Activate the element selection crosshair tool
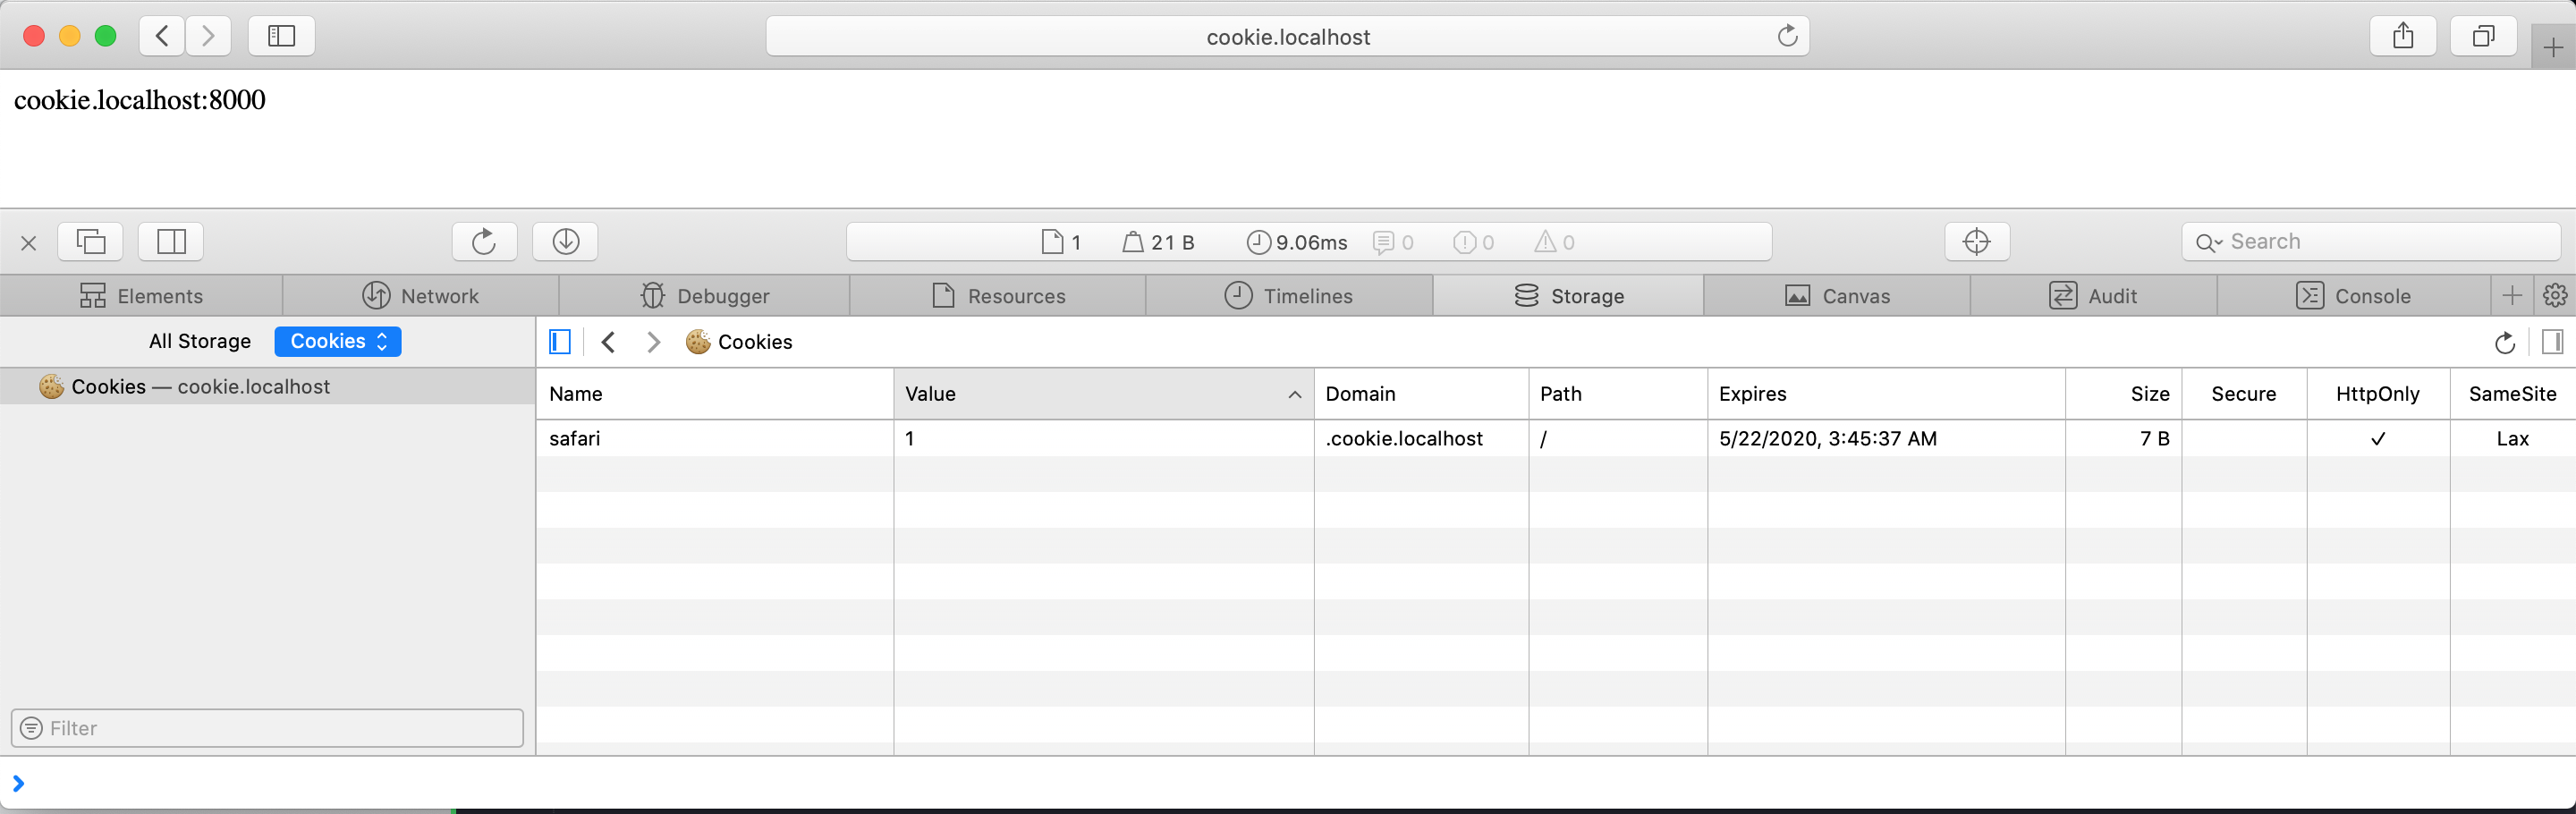The height and width of the screenshot is (814, 2576). (x=1976, y=241)
